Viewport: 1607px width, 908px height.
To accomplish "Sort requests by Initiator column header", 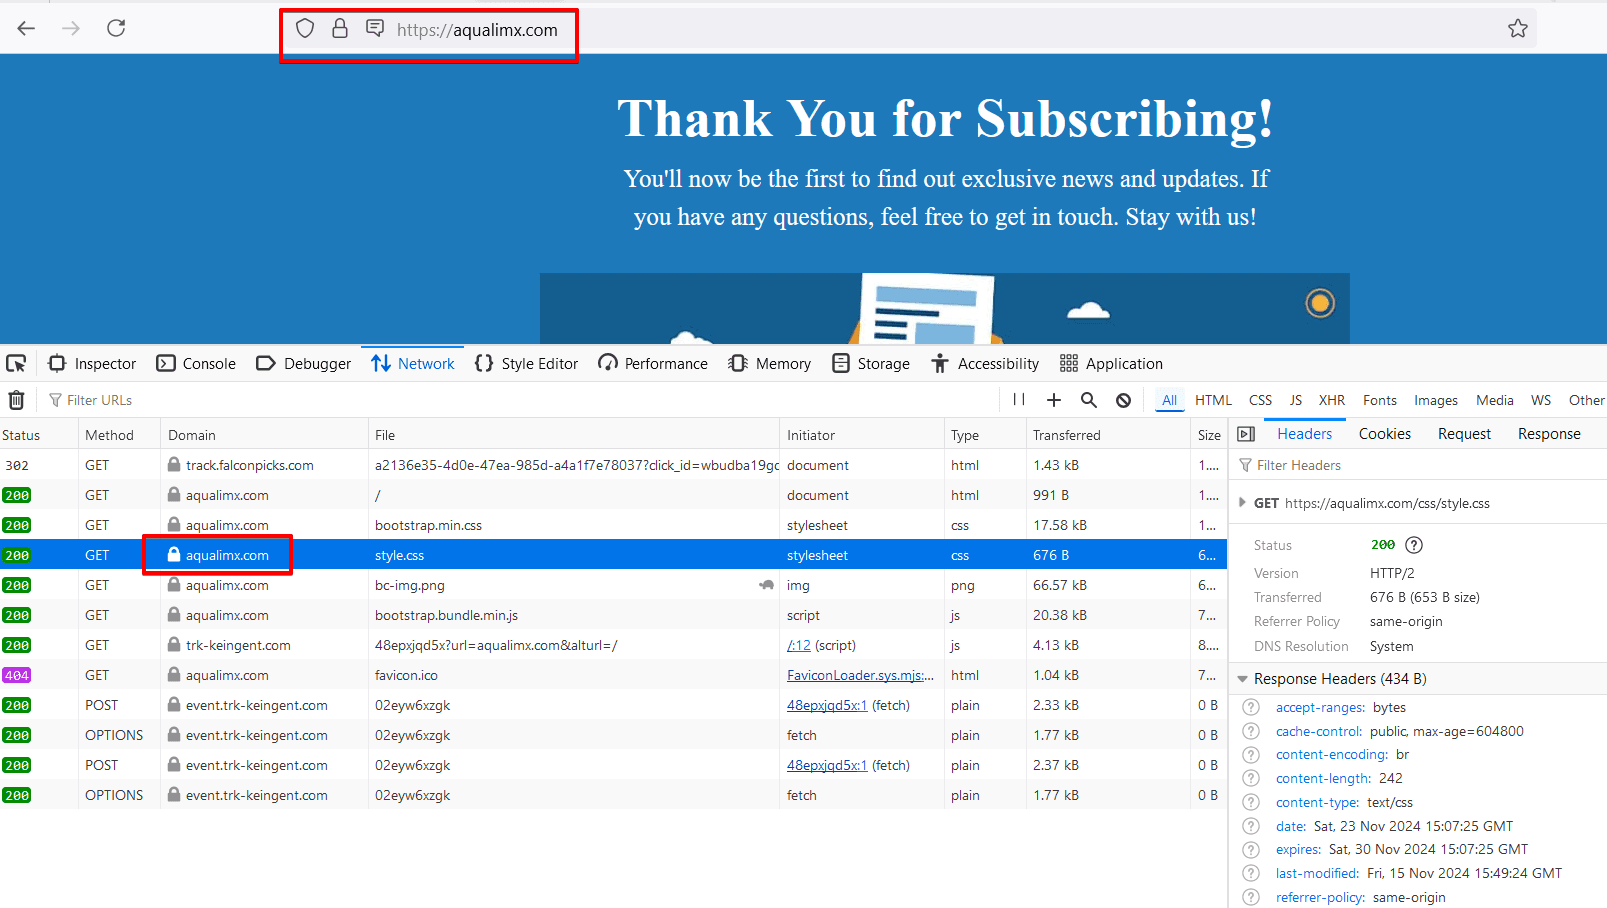I will tap(862, 435).
